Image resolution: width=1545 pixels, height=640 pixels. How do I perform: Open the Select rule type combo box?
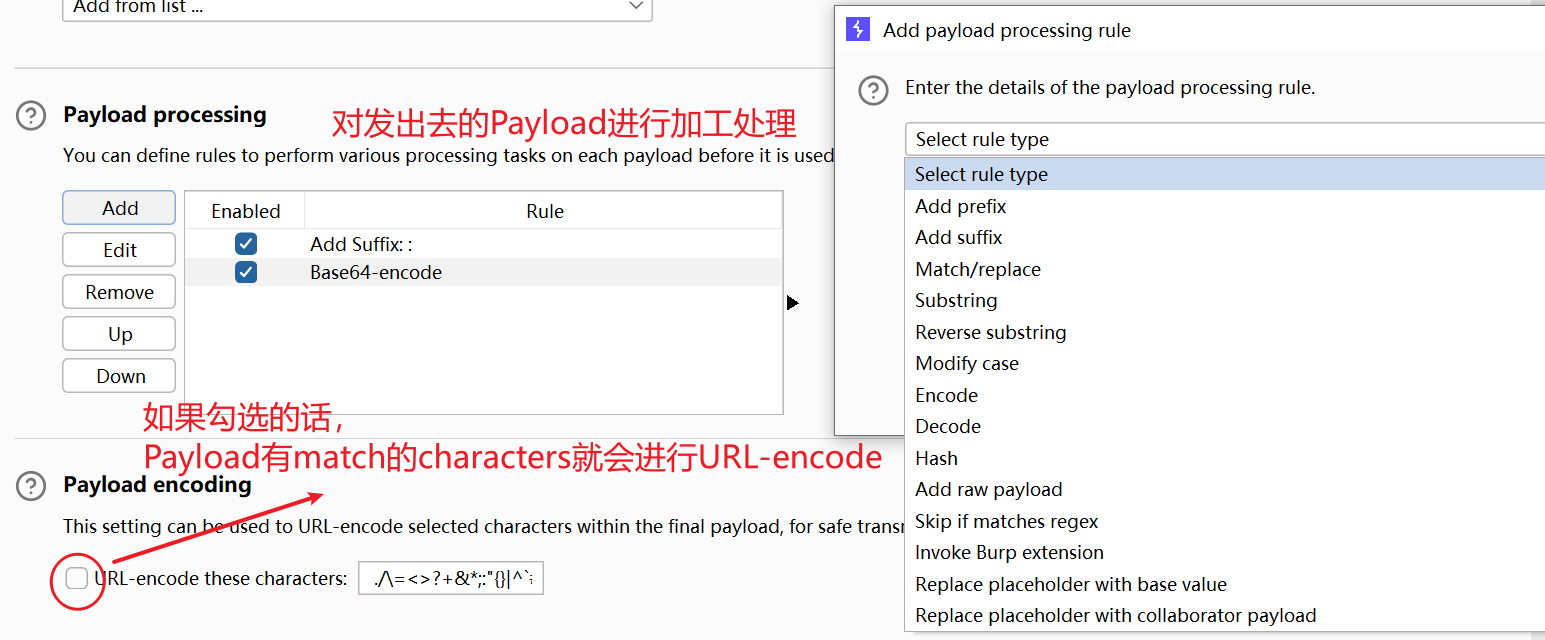tap(1224, 139)
